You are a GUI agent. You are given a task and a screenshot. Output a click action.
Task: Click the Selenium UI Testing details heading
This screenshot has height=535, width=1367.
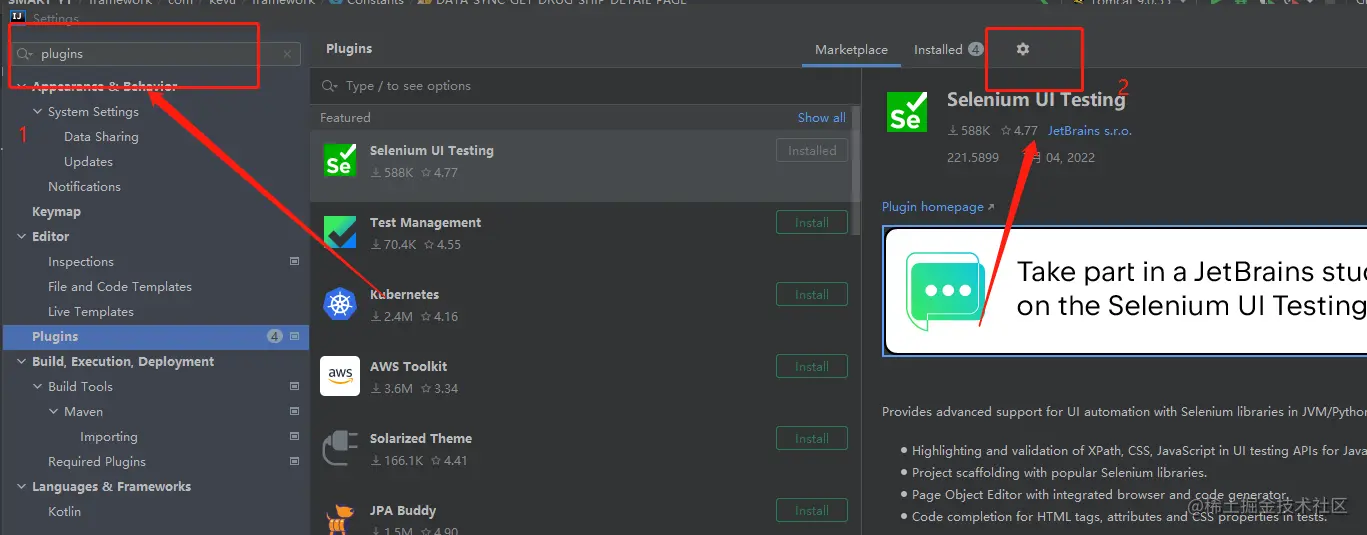tap(1036, 99)
